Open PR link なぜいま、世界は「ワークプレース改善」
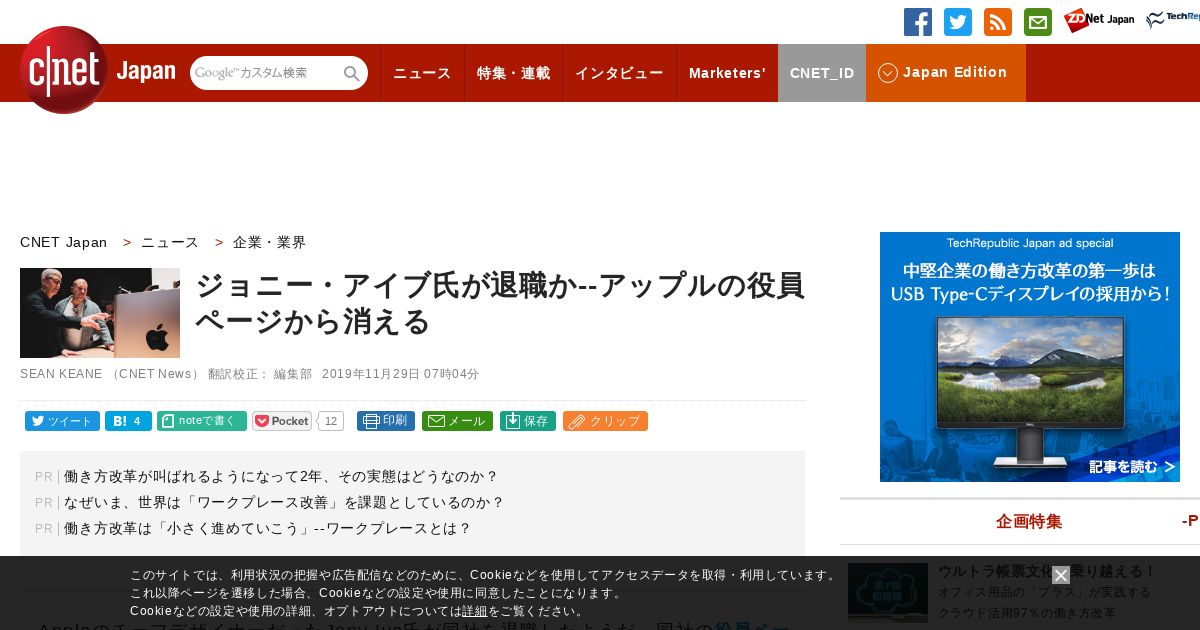Image resolution: width=1200 pixels, height=630 pixels. pyautogui.click(x=285, y=502)
